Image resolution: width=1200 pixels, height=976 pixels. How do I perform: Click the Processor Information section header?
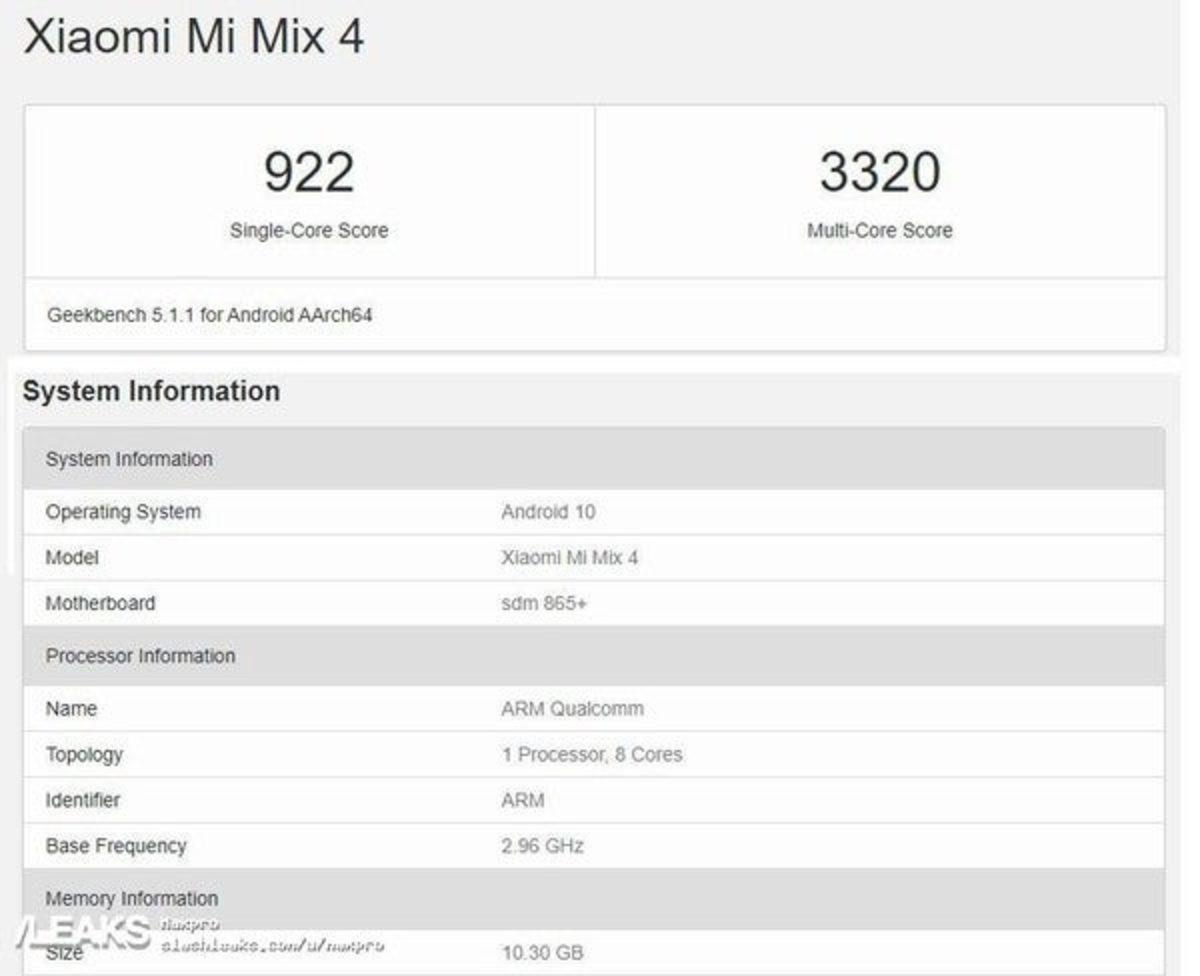click(140, 656)
